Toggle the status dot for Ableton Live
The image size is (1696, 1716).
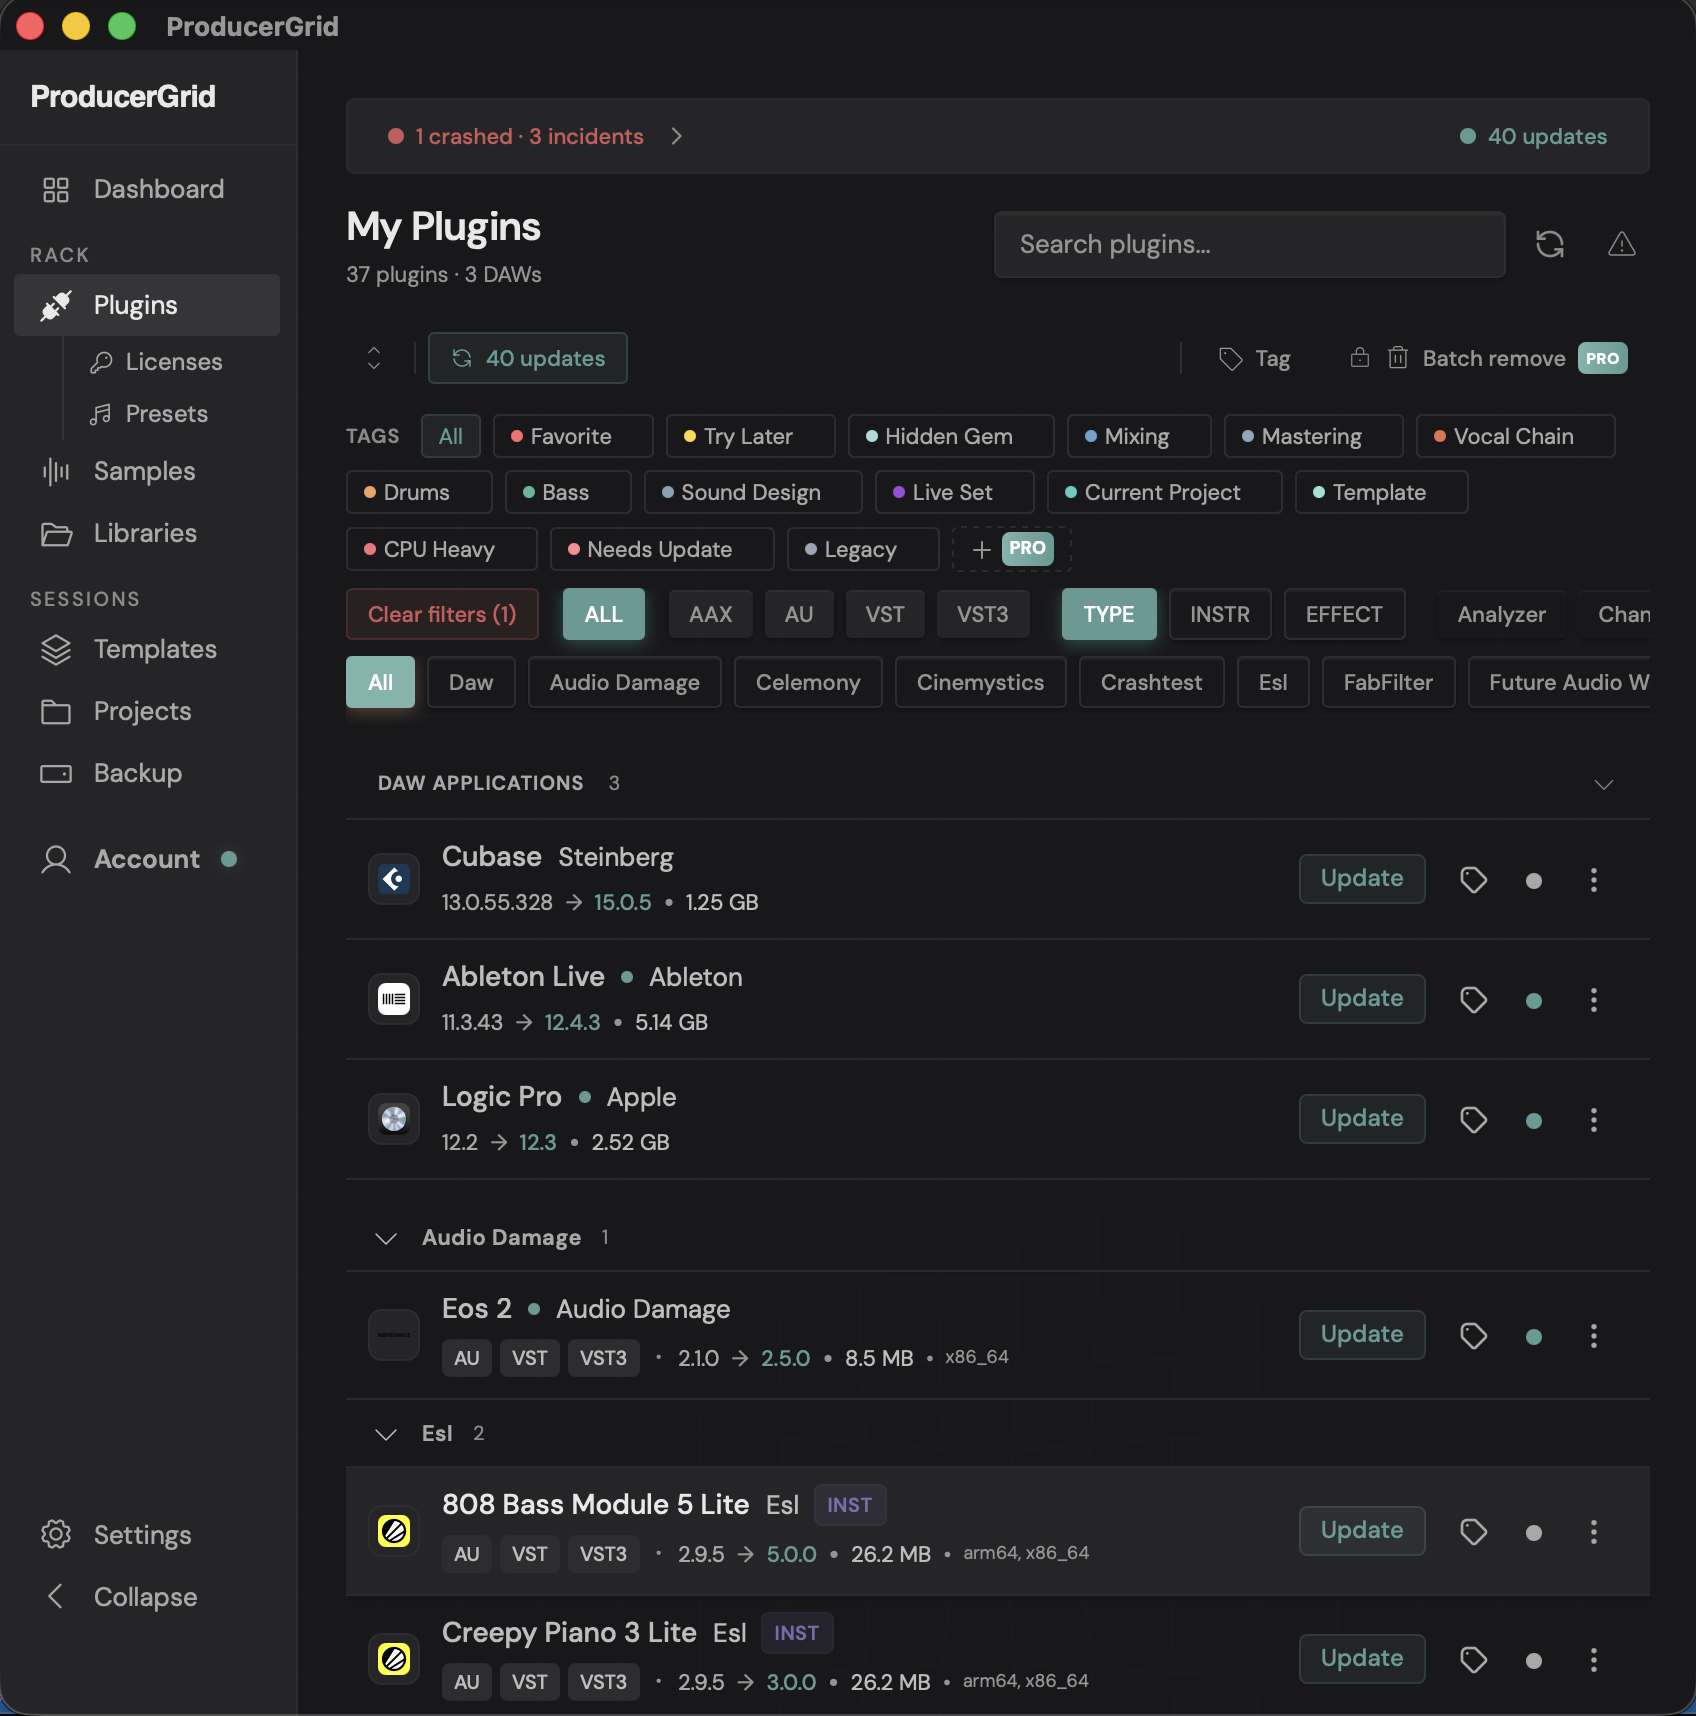pos(1534,1001)
